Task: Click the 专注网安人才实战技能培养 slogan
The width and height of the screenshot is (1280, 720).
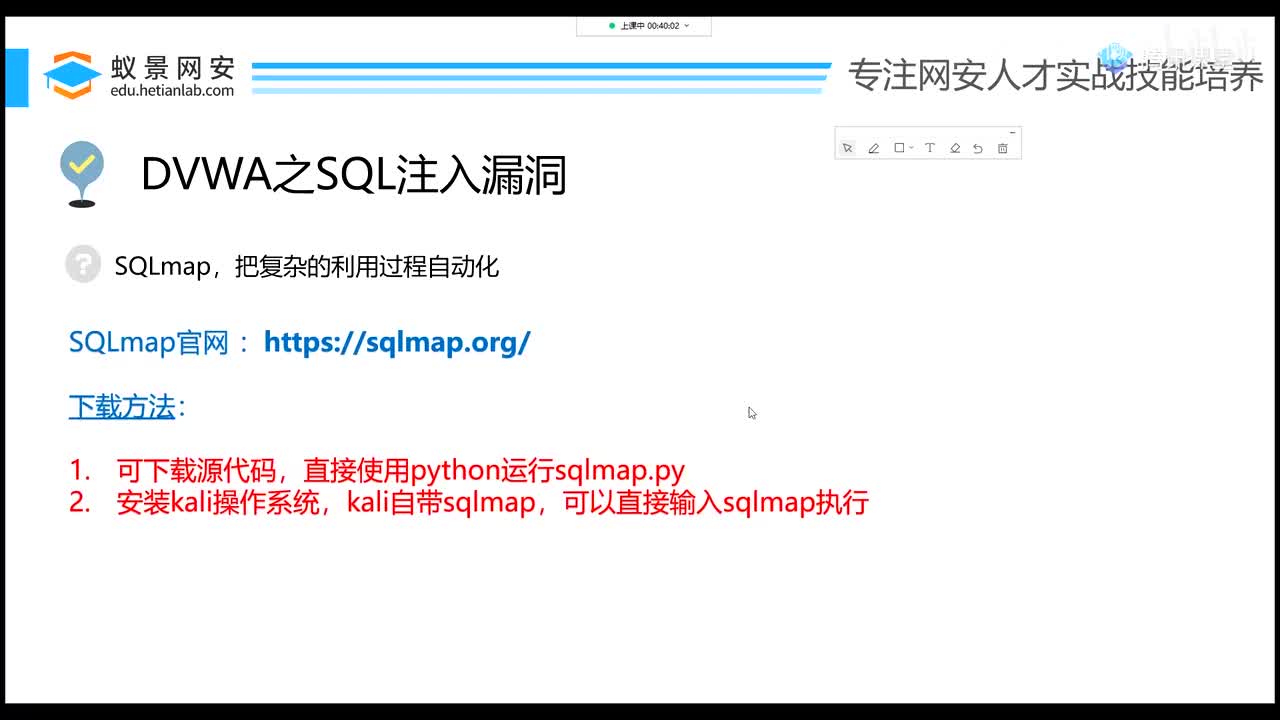Action: (x=1056, y=75)
